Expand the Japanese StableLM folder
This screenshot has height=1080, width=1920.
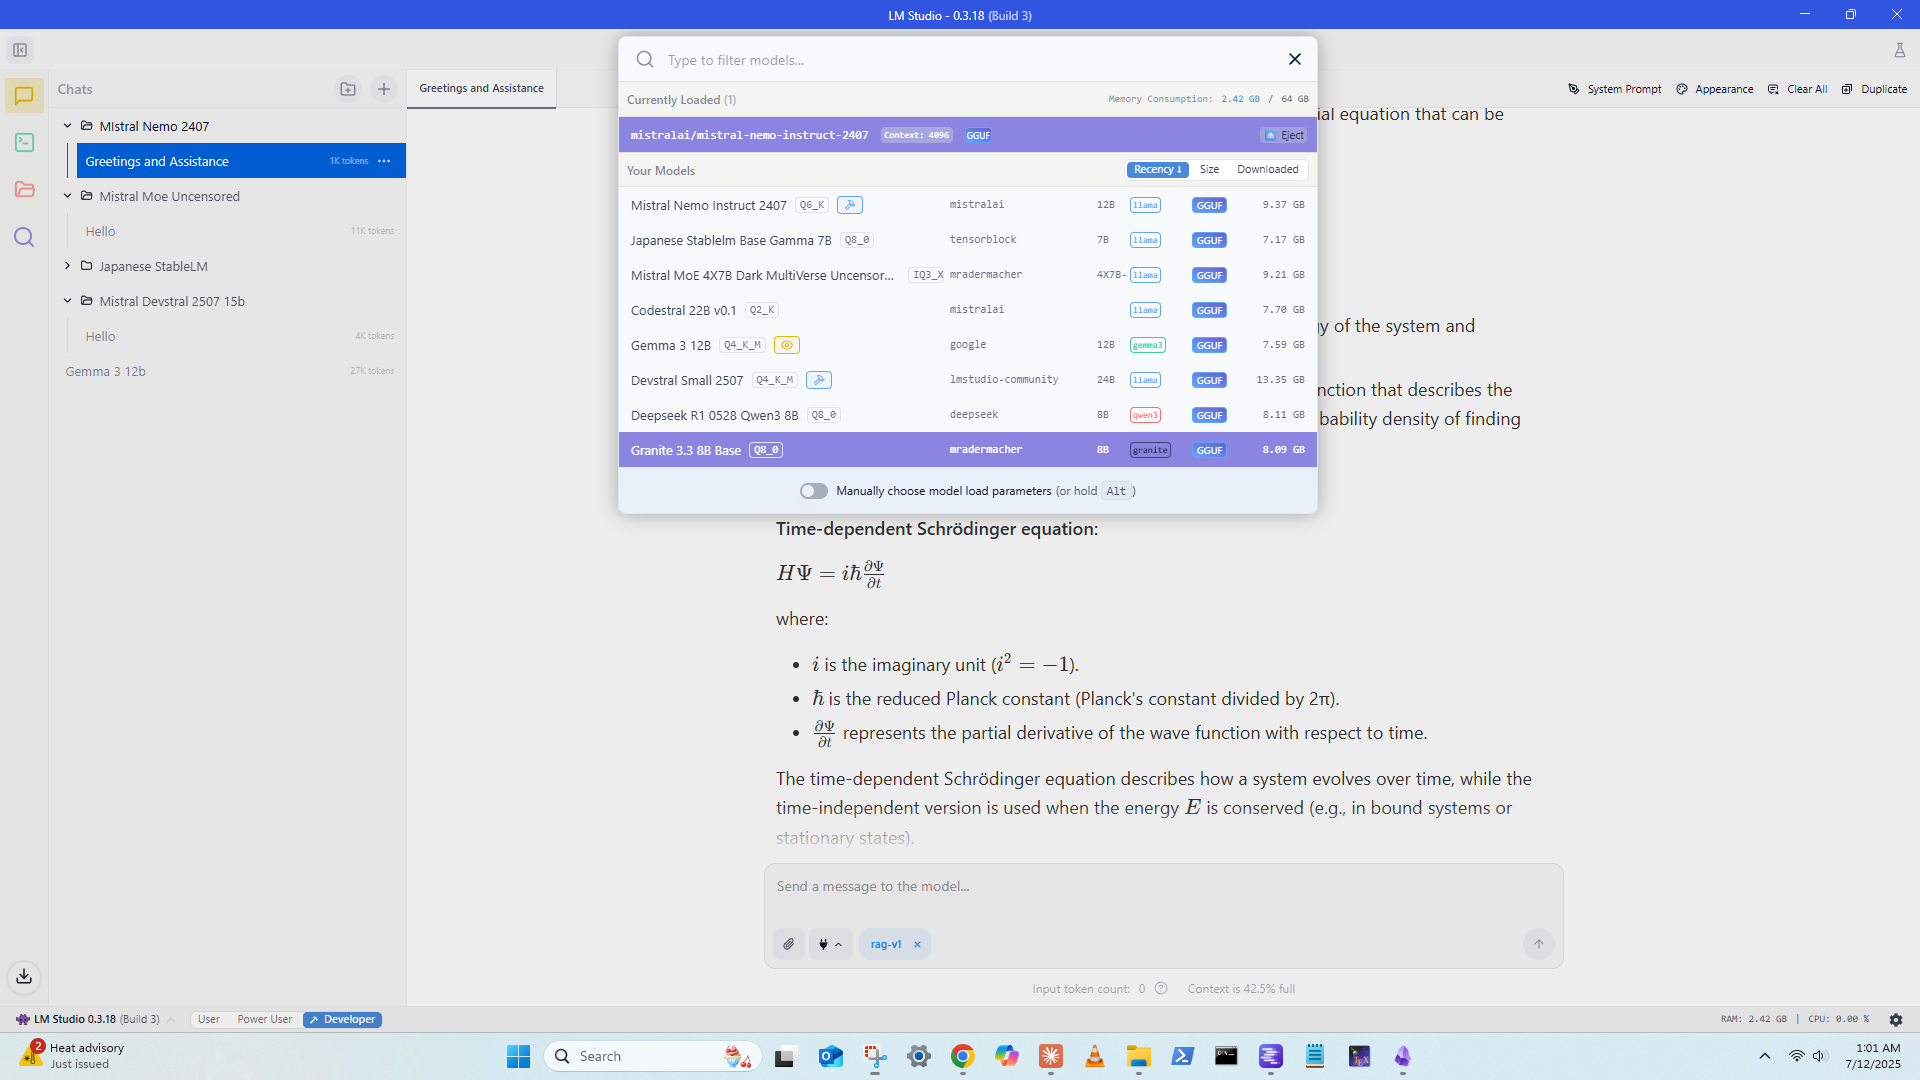coord(68,266)
